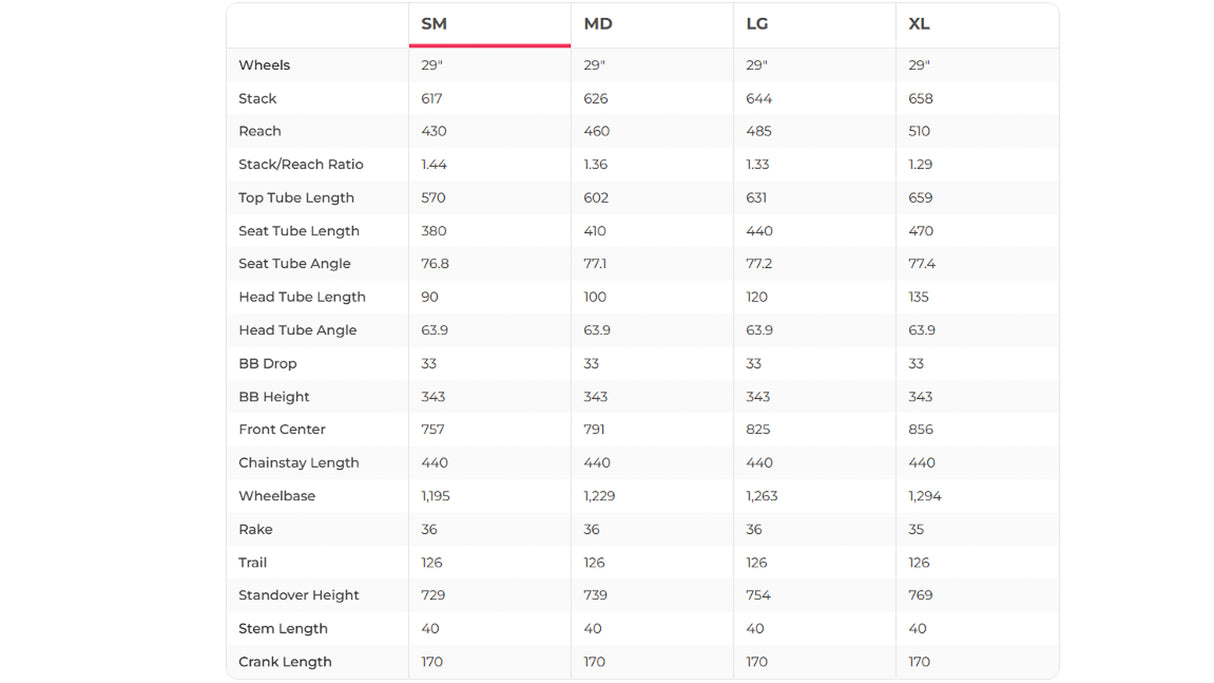The image size is (1214, 683).
Task: Click the XL rake value 35
Action: (x=916, y=529)
